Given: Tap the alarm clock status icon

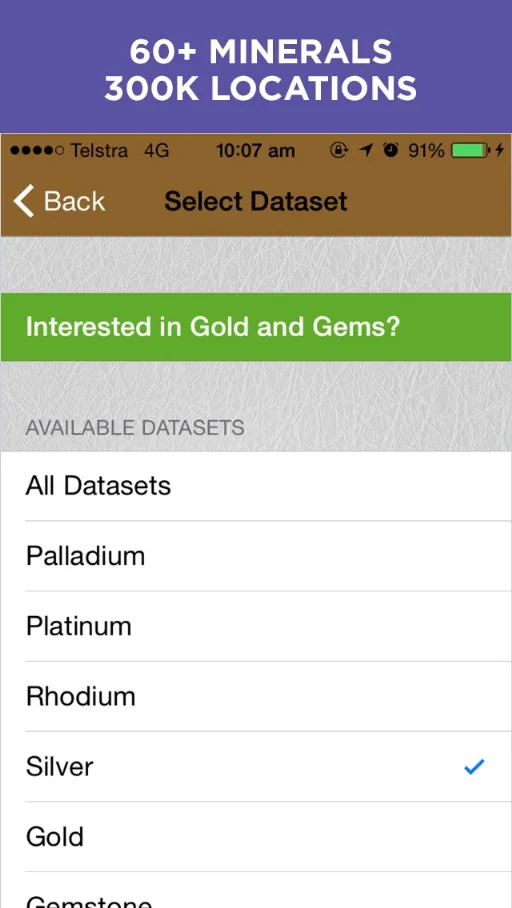Looking at the screenshot, I should coord(392,151).
